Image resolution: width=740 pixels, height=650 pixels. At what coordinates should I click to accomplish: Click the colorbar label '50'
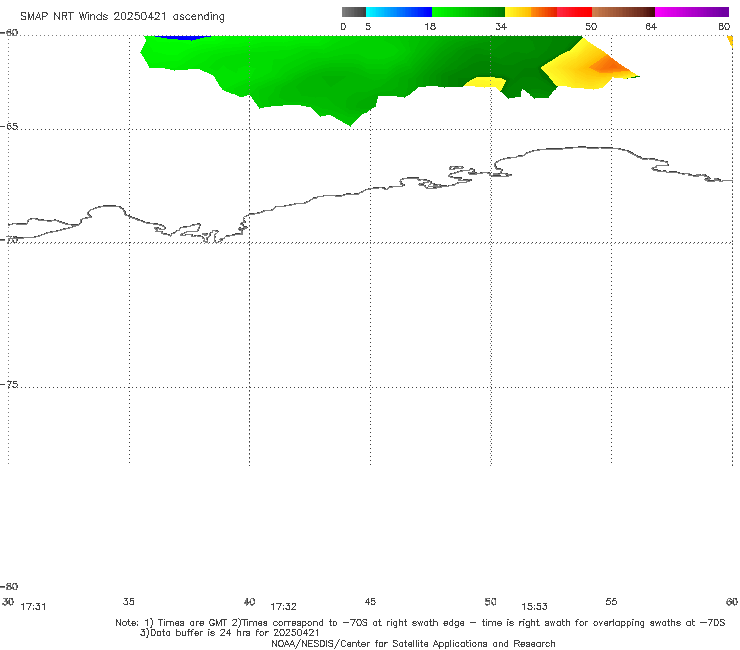[x=591, y=26]
